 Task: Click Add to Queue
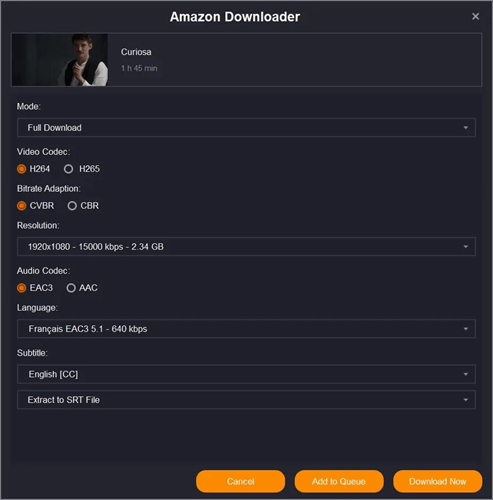[x=339, y=481]
